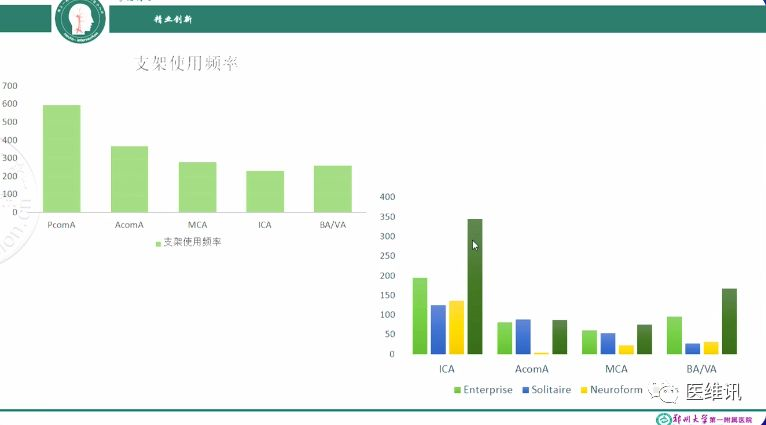Click the dark green BA/VA bar in right chart
This screenshot has width=766, height=425.
click(x=729, y=321)
